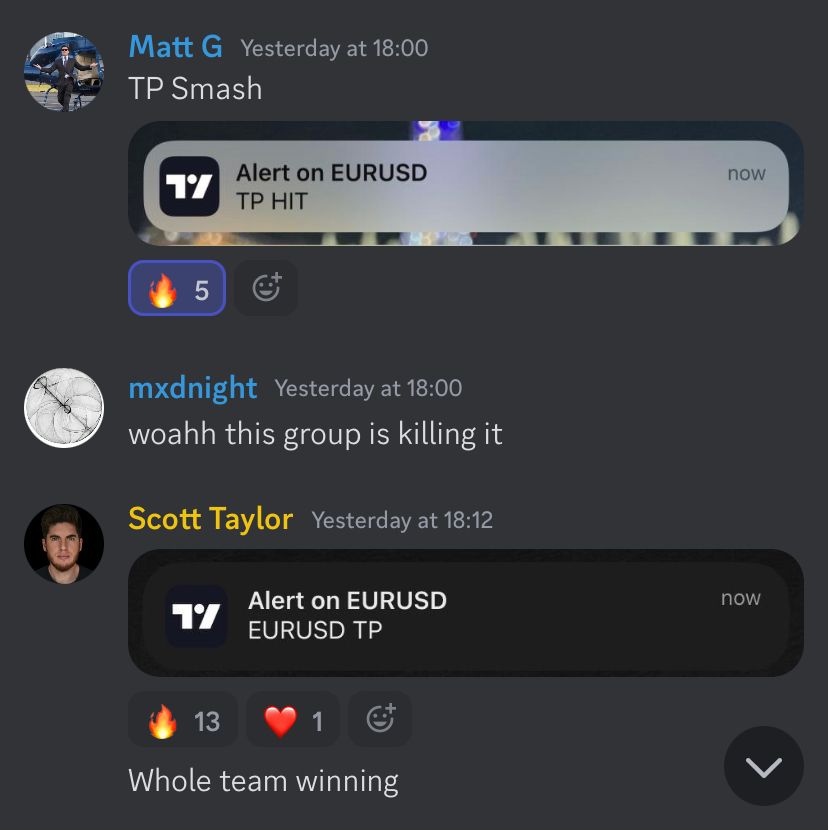The height and width of the screenshot is (830, 828).
Task: Open the mxdnight username link
Action: click(x=193, y=388)
